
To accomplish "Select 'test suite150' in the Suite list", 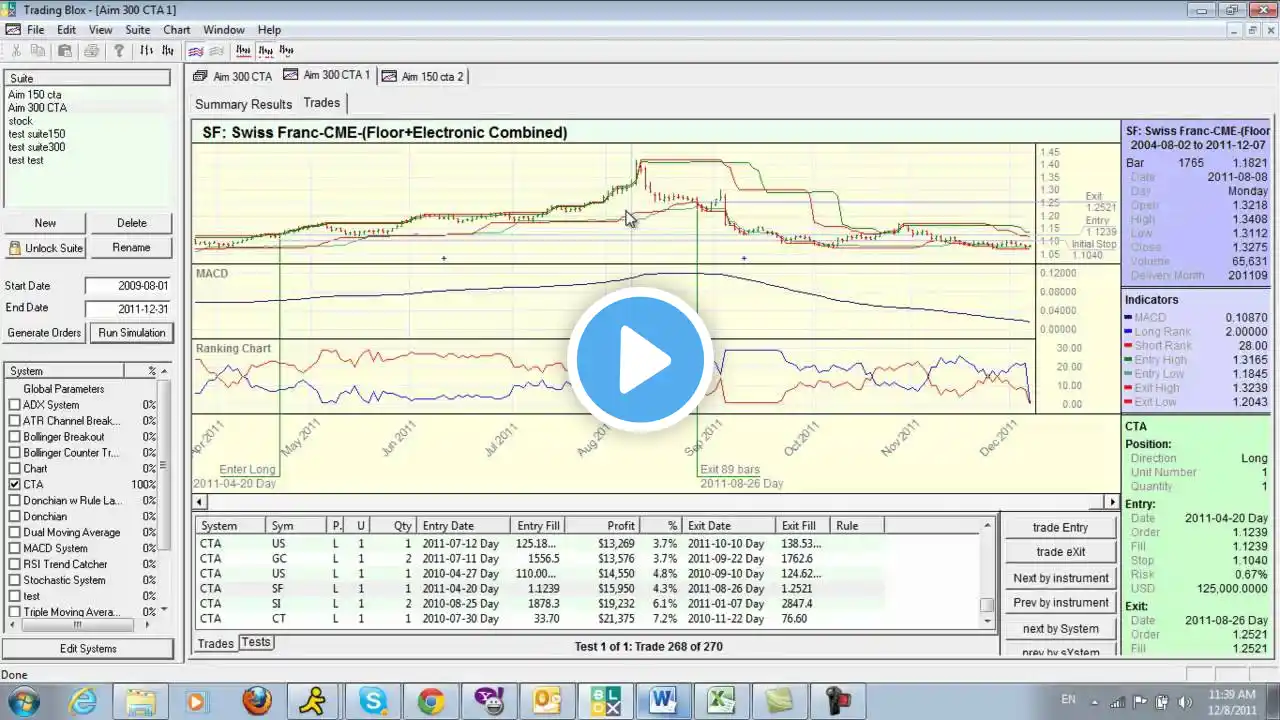I will 37,134.
